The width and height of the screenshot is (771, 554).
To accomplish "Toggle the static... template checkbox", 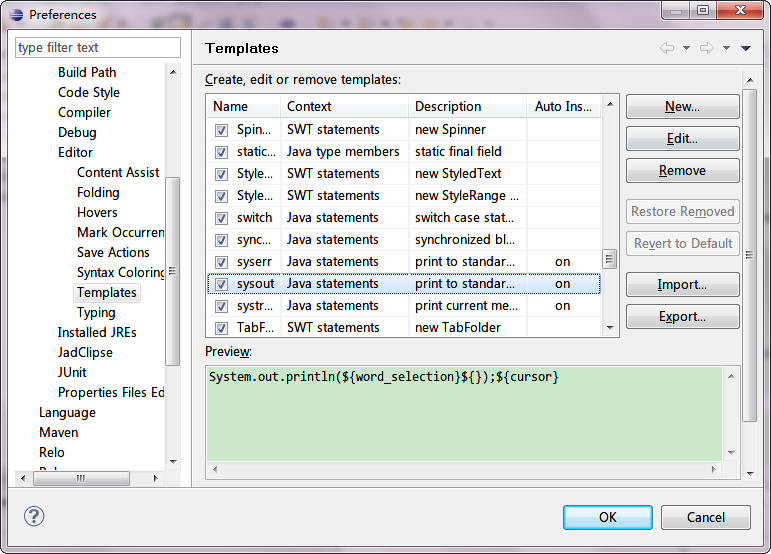I will point(221,152).
